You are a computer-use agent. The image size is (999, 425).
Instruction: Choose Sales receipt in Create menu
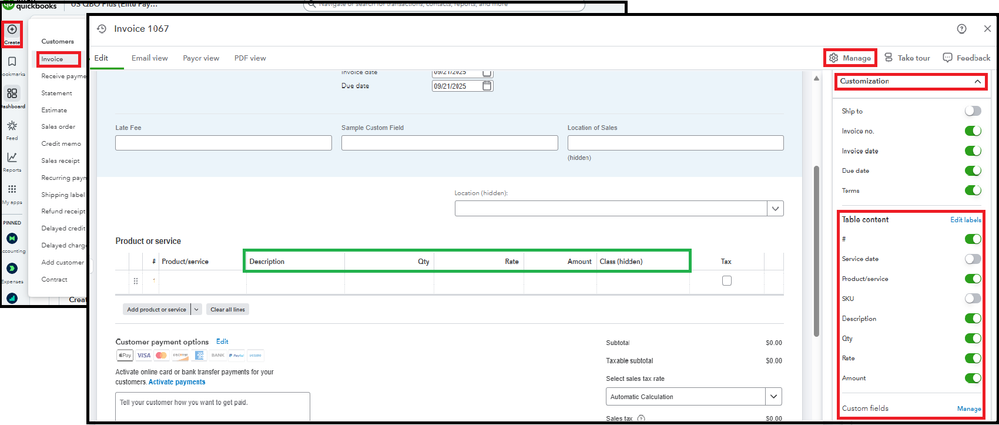pos(60,161)
